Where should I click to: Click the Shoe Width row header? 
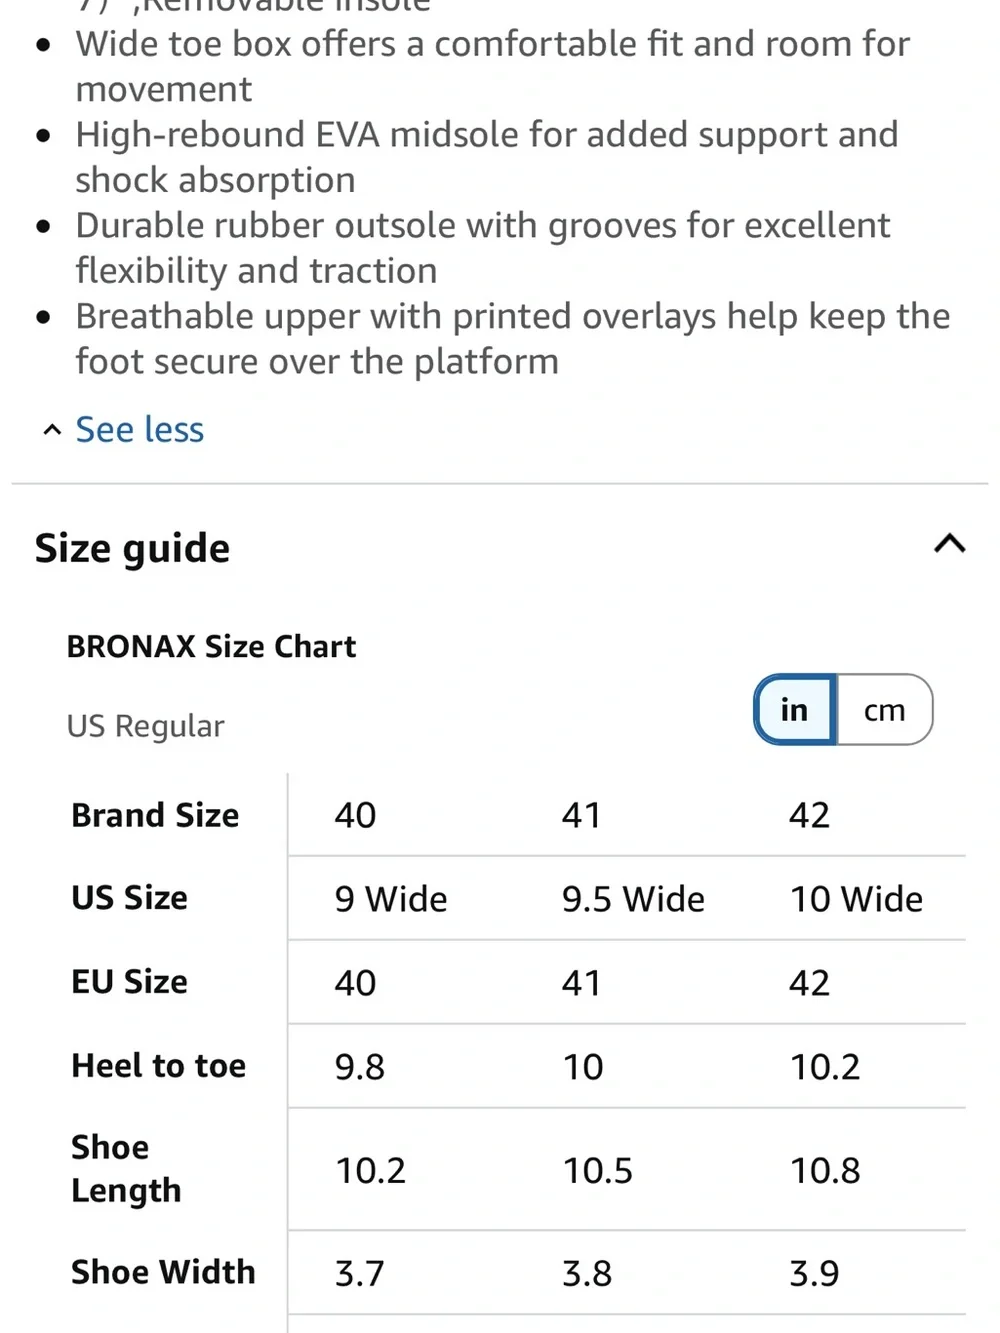click(x=163, y=1272)
